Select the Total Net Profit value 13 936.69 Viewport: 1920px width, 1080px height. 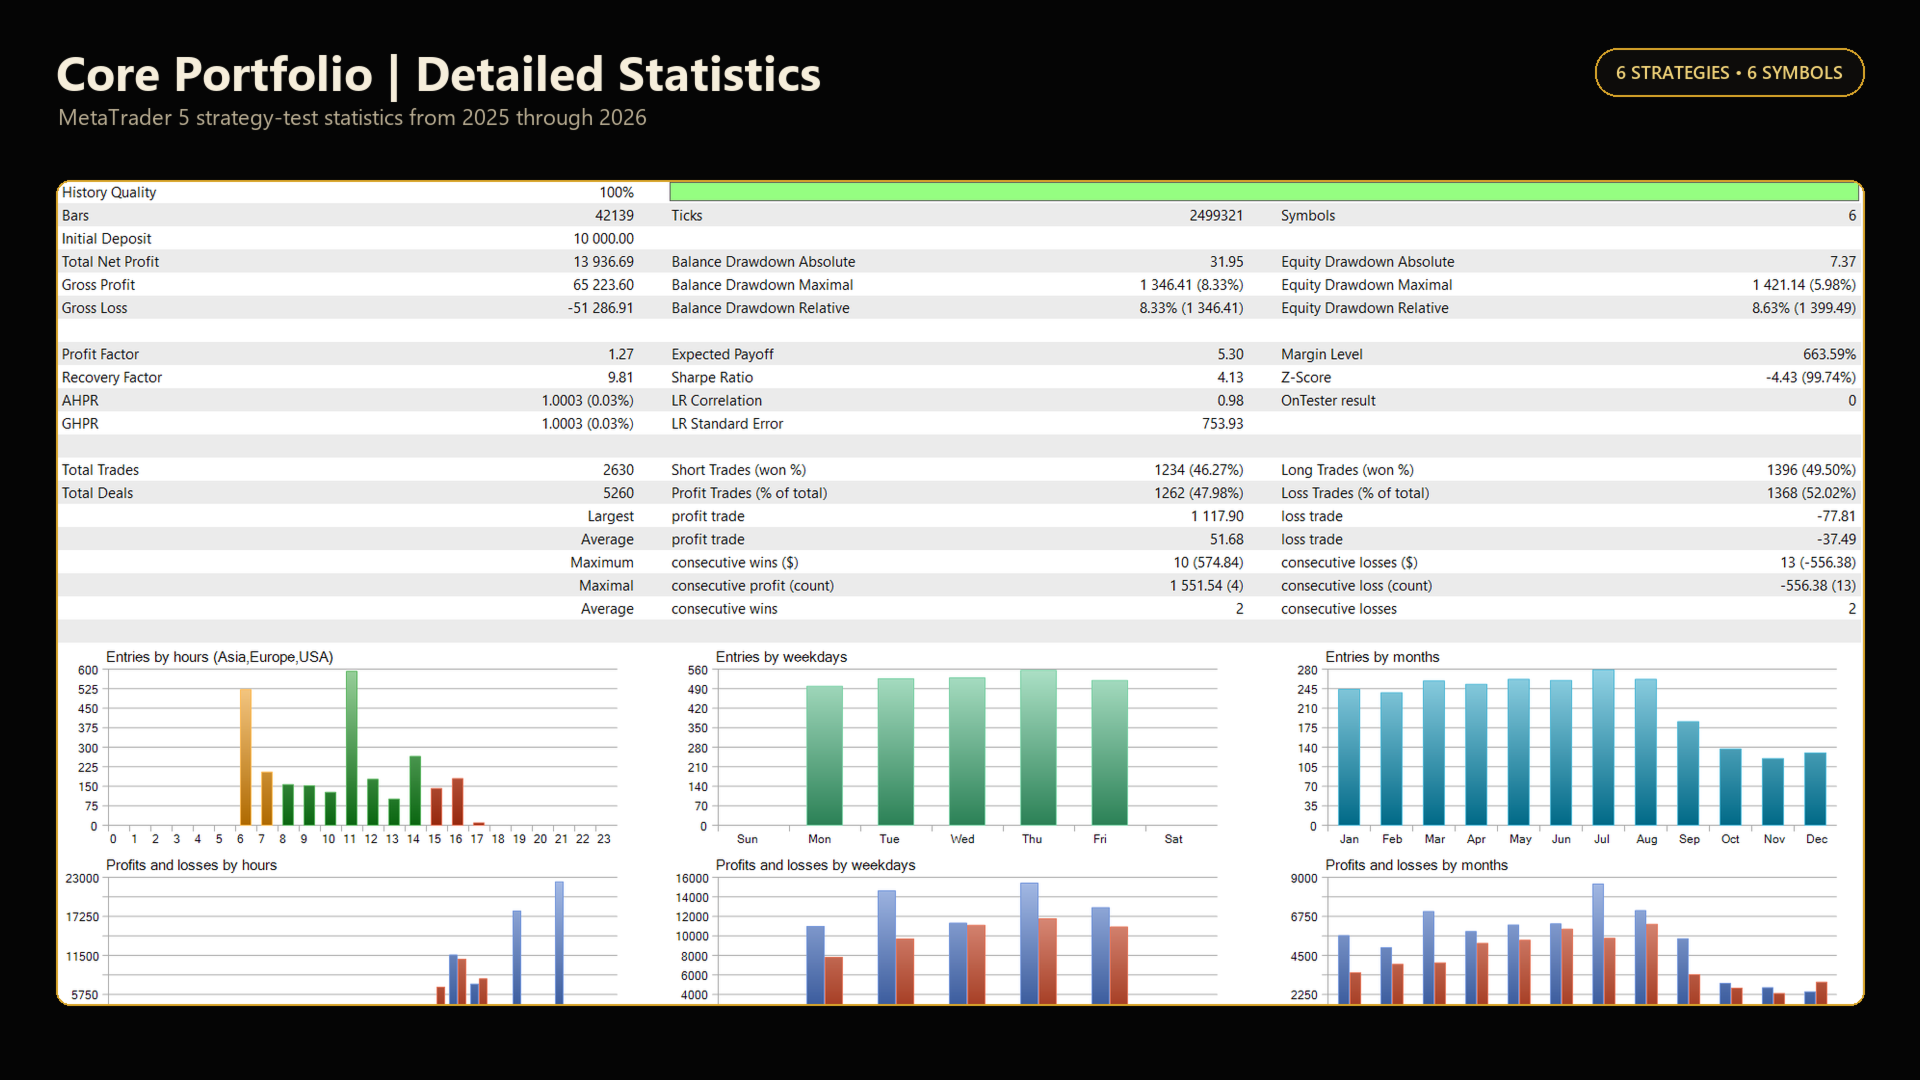click(603, 262)
